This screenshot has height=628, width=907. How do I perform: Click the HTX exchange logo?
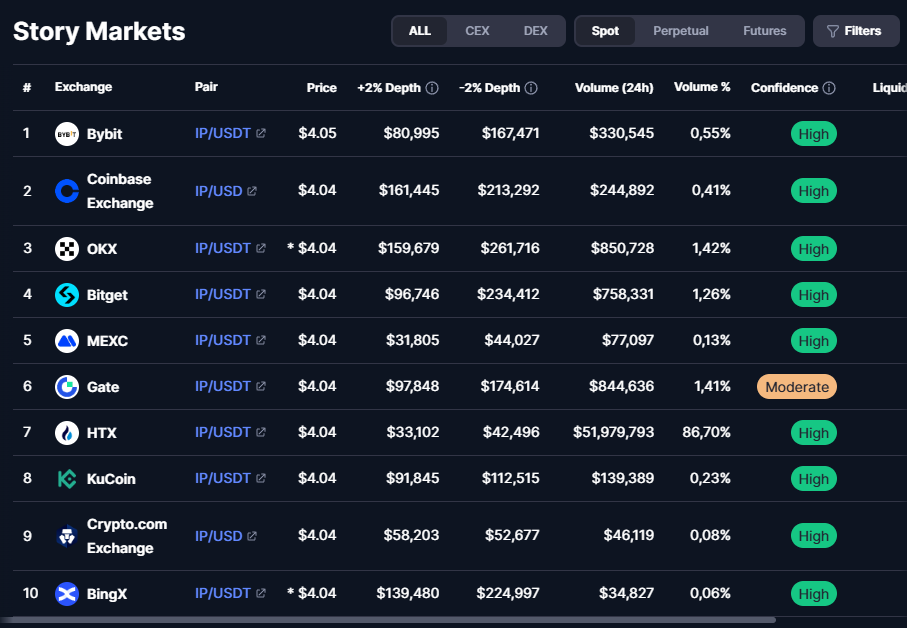coord(67,433)
